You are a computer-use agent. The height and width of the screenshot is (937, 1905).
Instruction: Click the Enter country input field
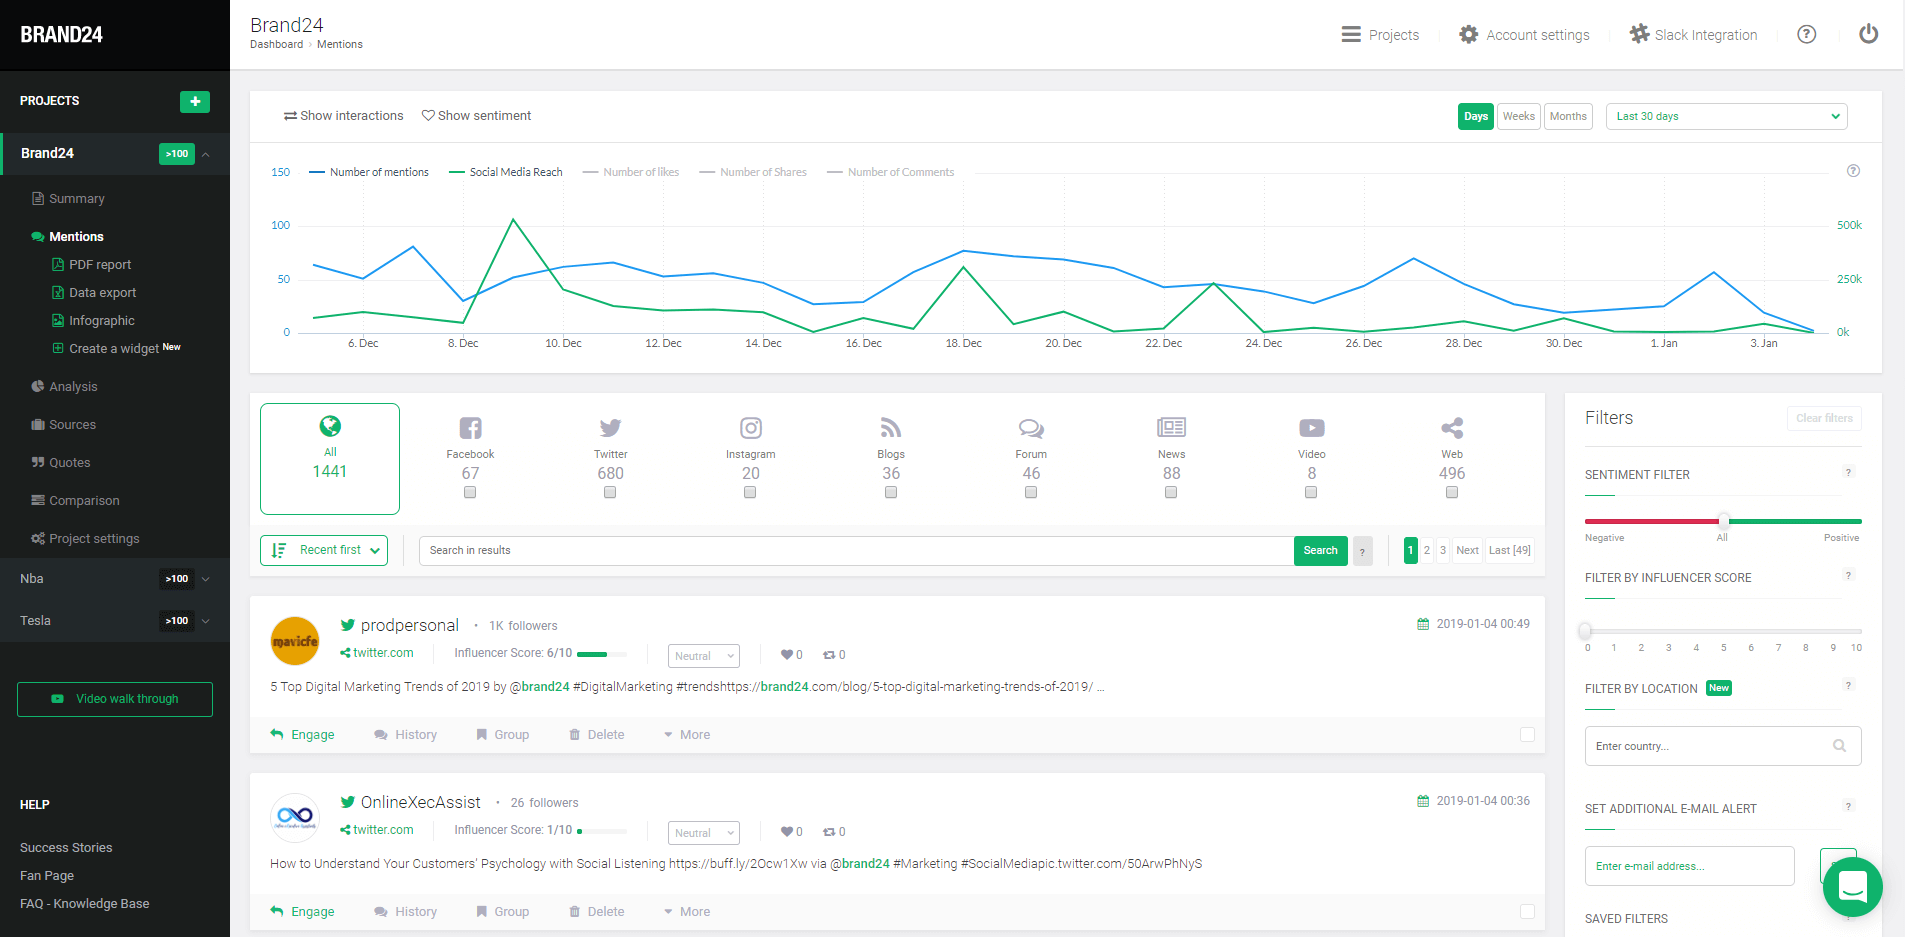pos(1723,746)
